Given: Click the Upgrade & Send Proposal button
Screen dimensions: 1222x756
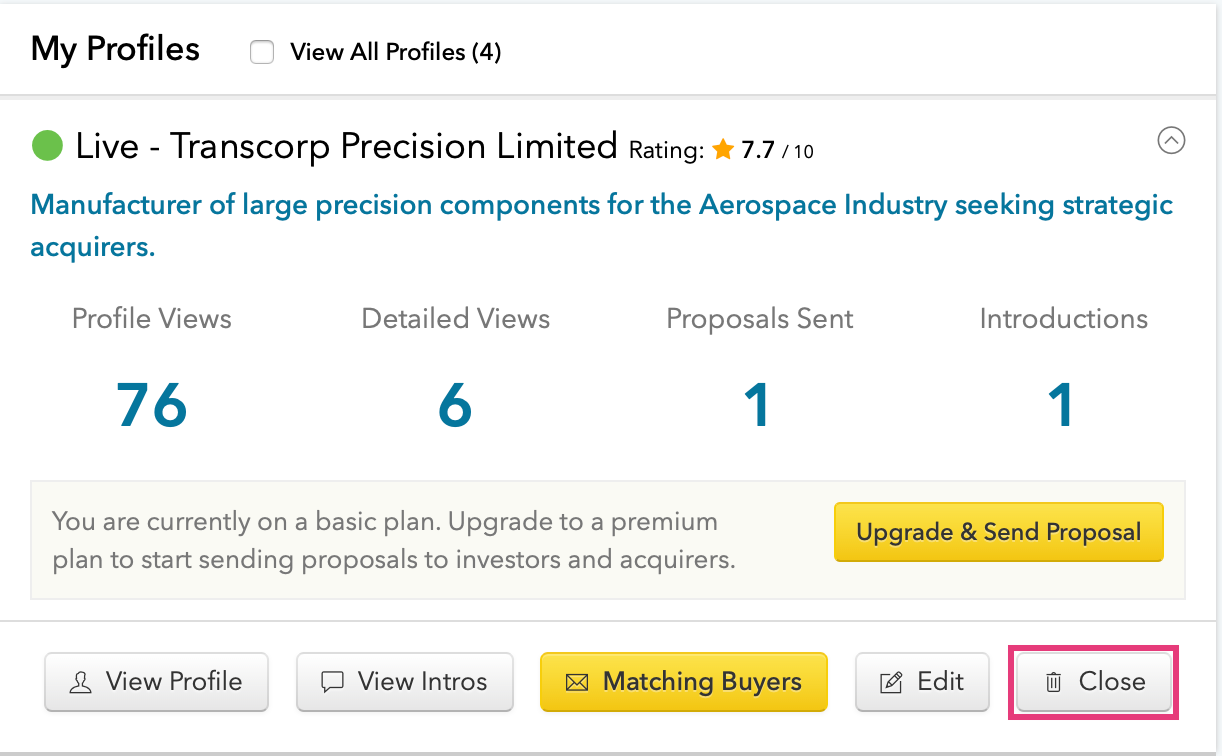Looking at the screenshot, I should click(999, 532).
